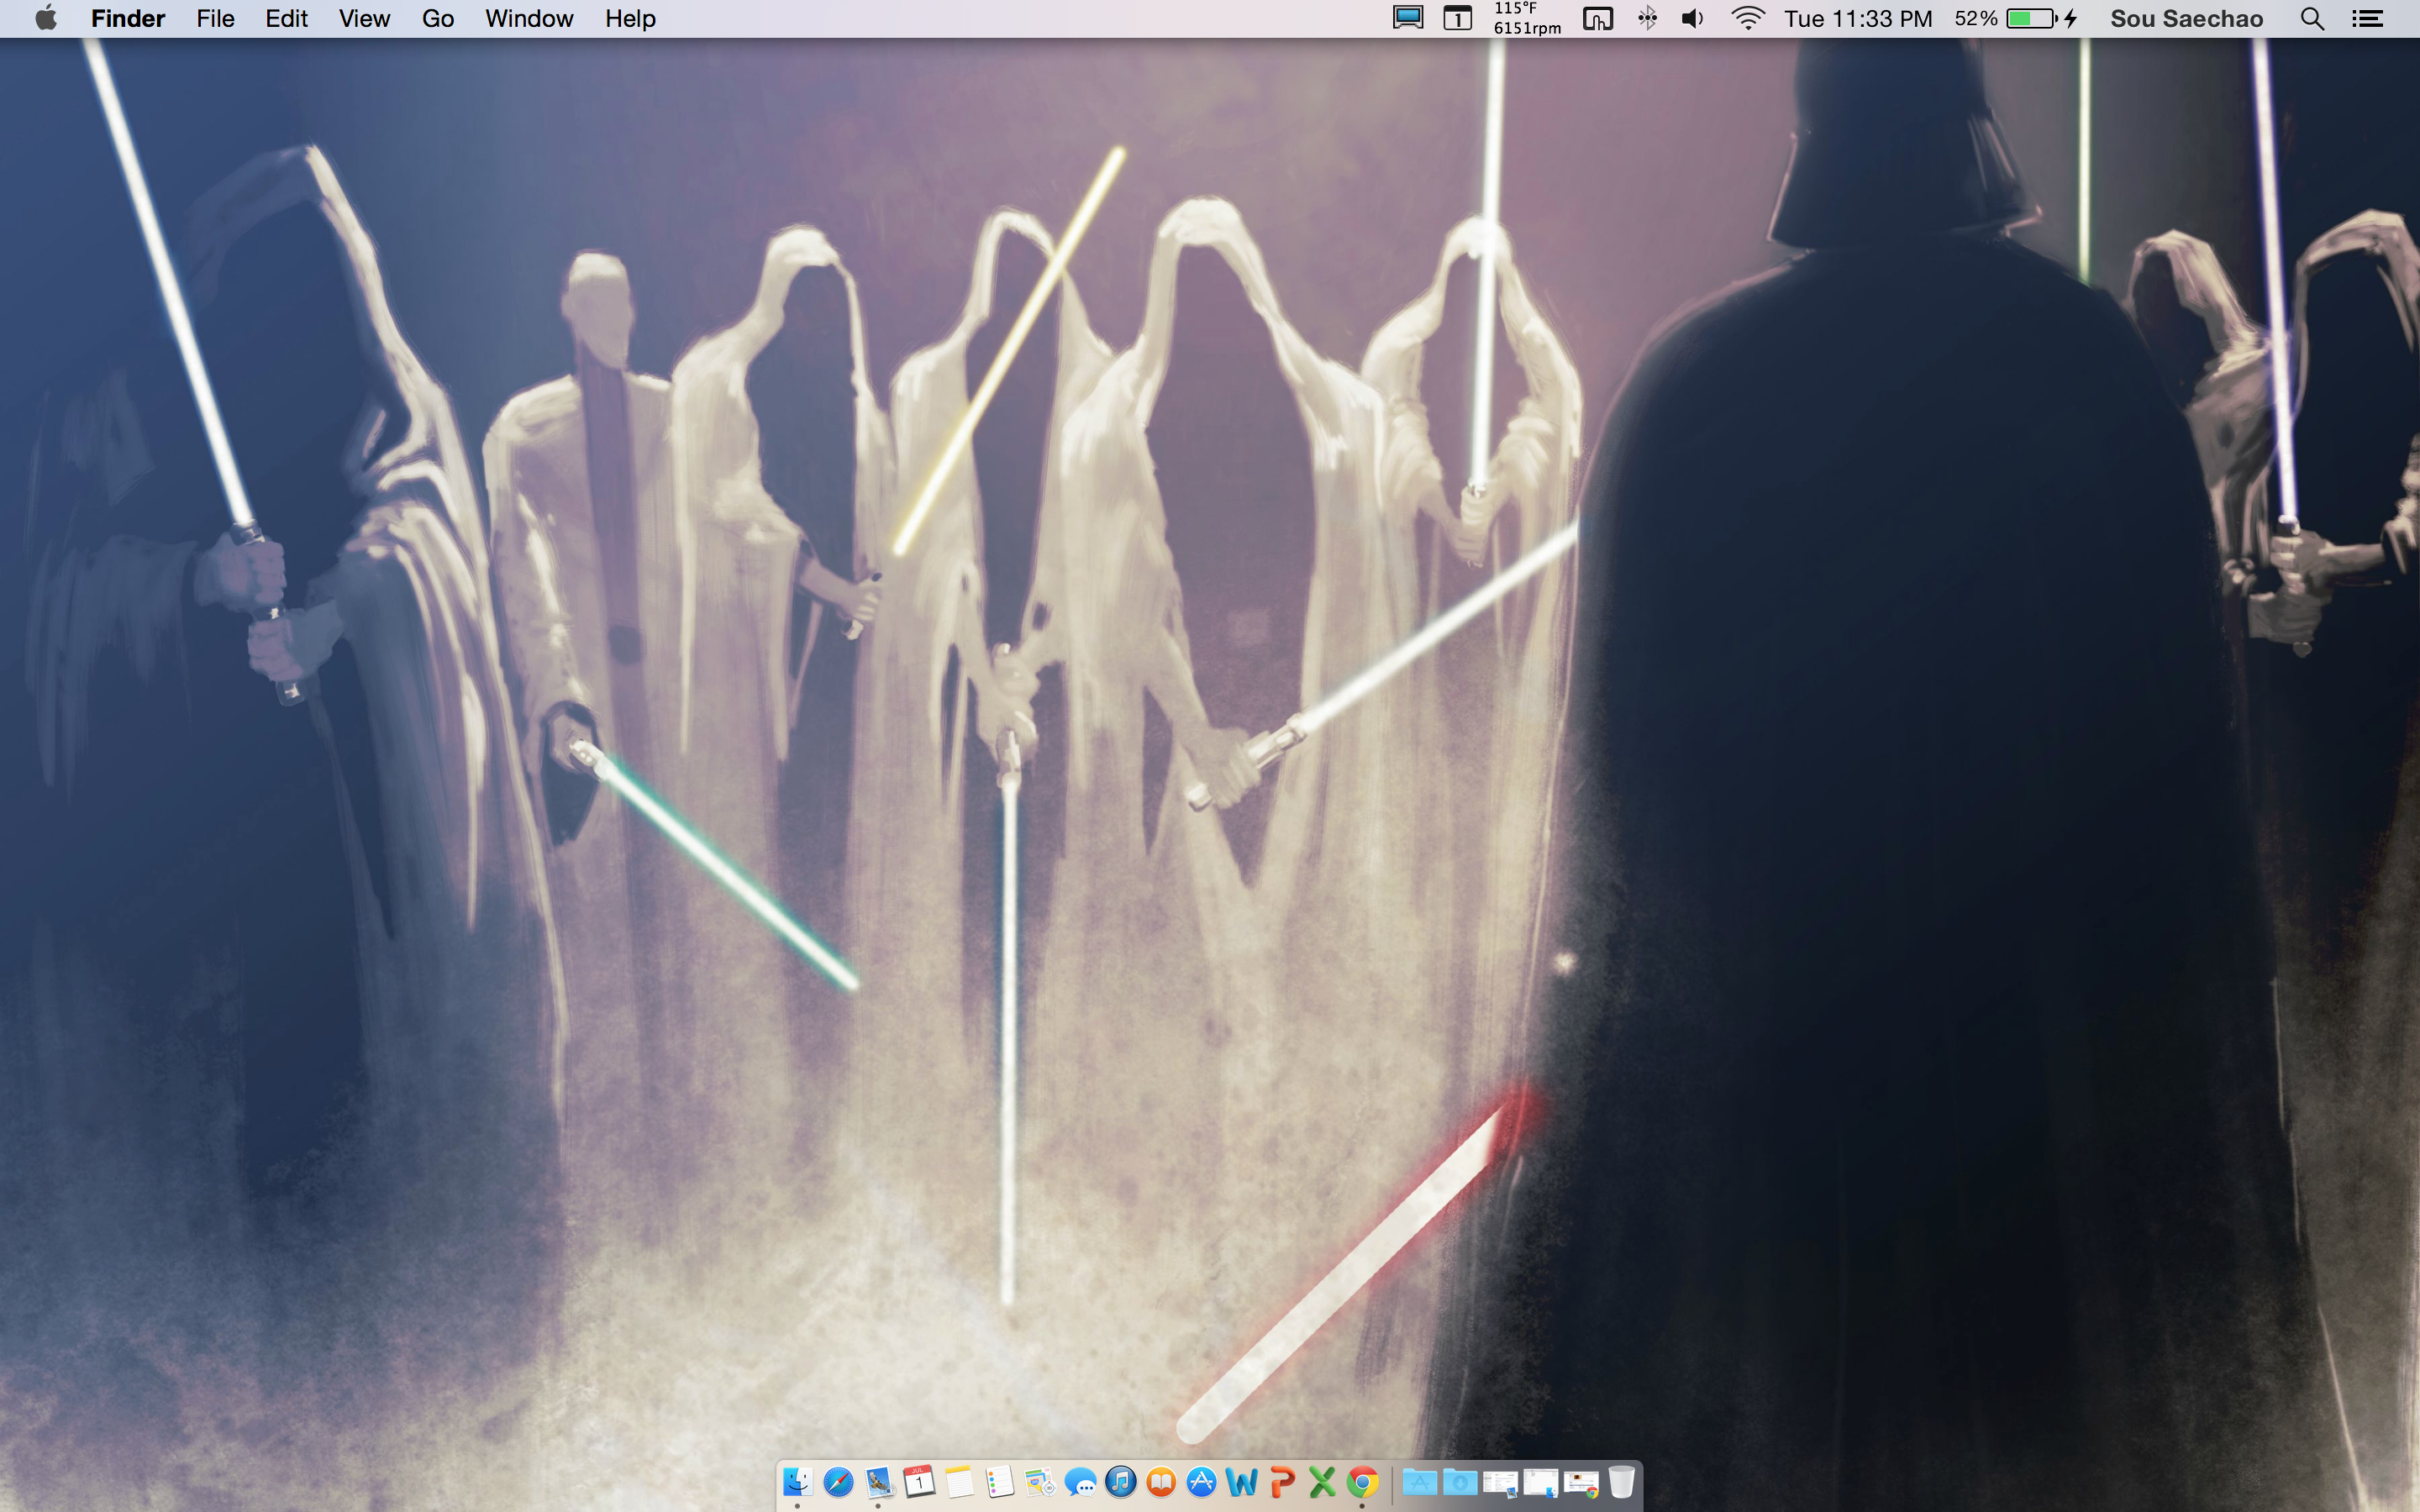
Task: Open the Go menu
Action: 437,19
